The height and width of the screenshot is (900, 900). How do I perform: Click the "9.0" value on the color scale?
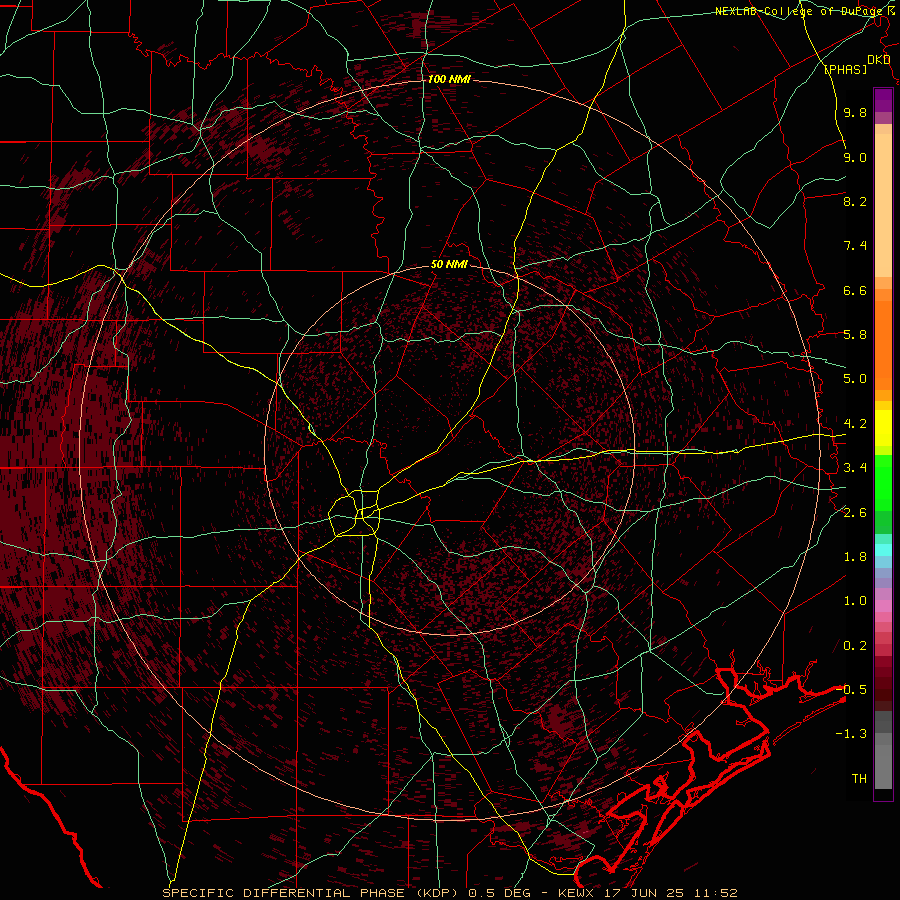[x=855, y=157]
